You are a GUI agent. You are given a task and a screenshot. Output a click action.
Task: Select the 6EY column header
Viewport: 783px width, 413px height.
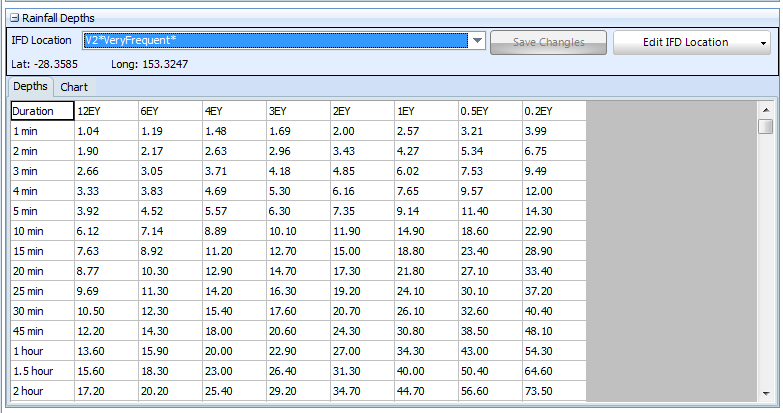tap(169, 111)
